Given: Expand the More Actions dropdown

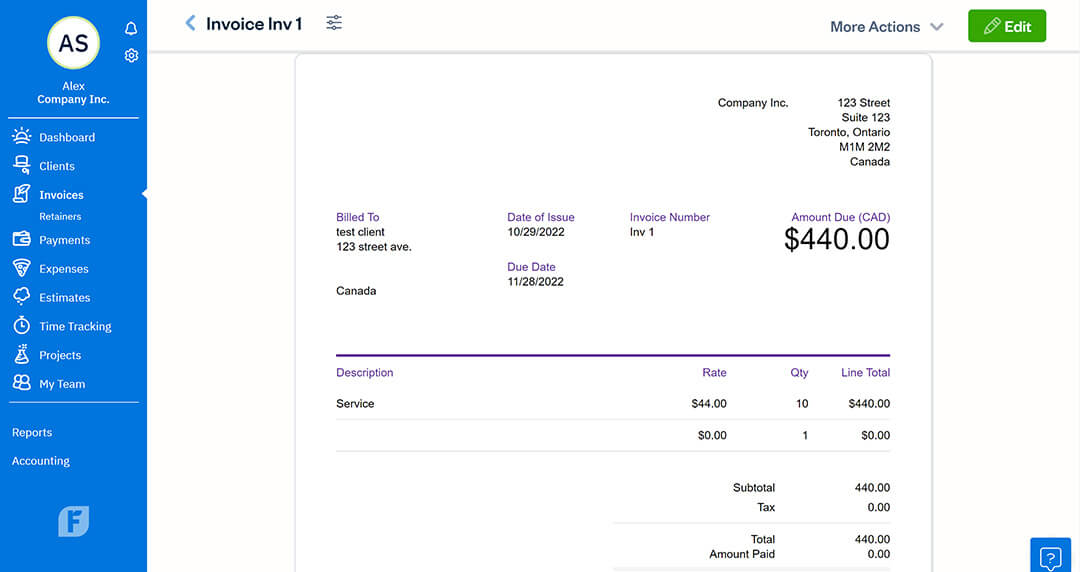Looking at the screenshot, I should tap(886, 27).
